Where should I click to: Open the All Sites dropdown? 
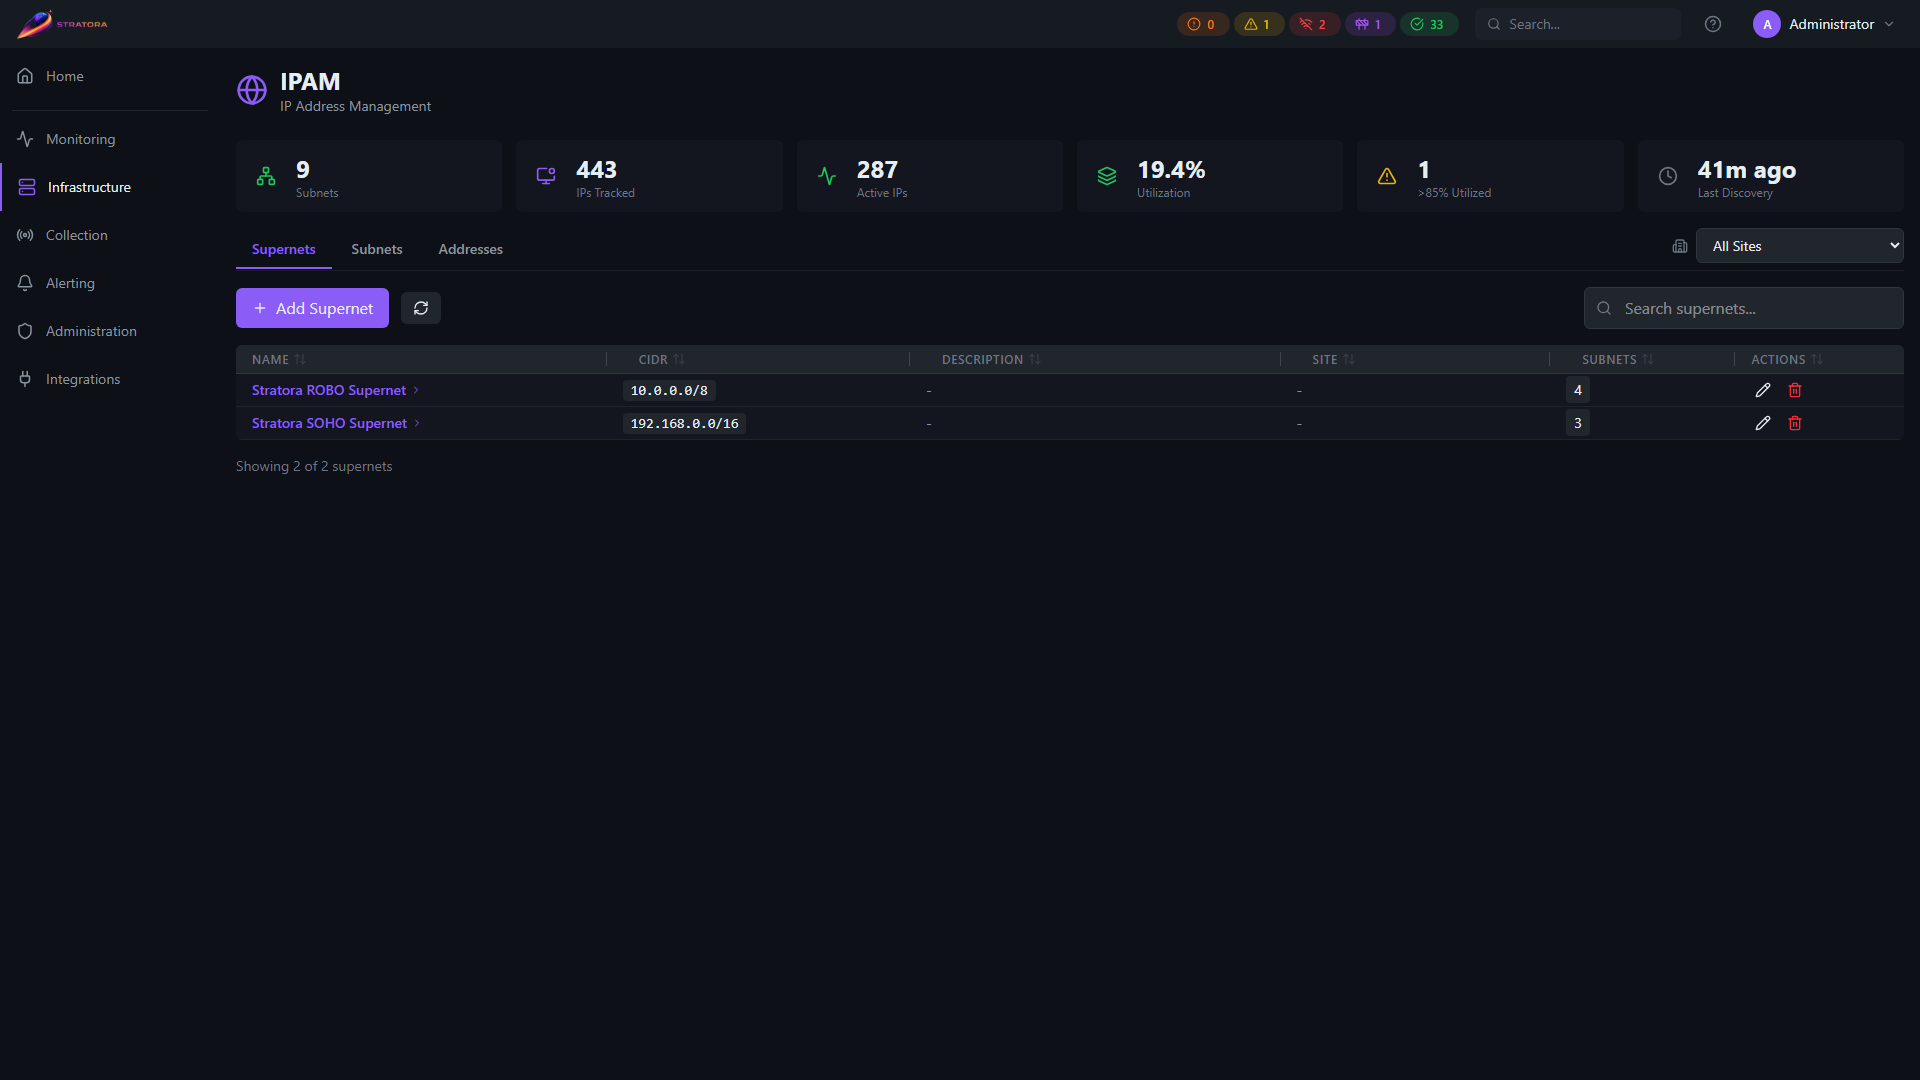coord(1799,246)
